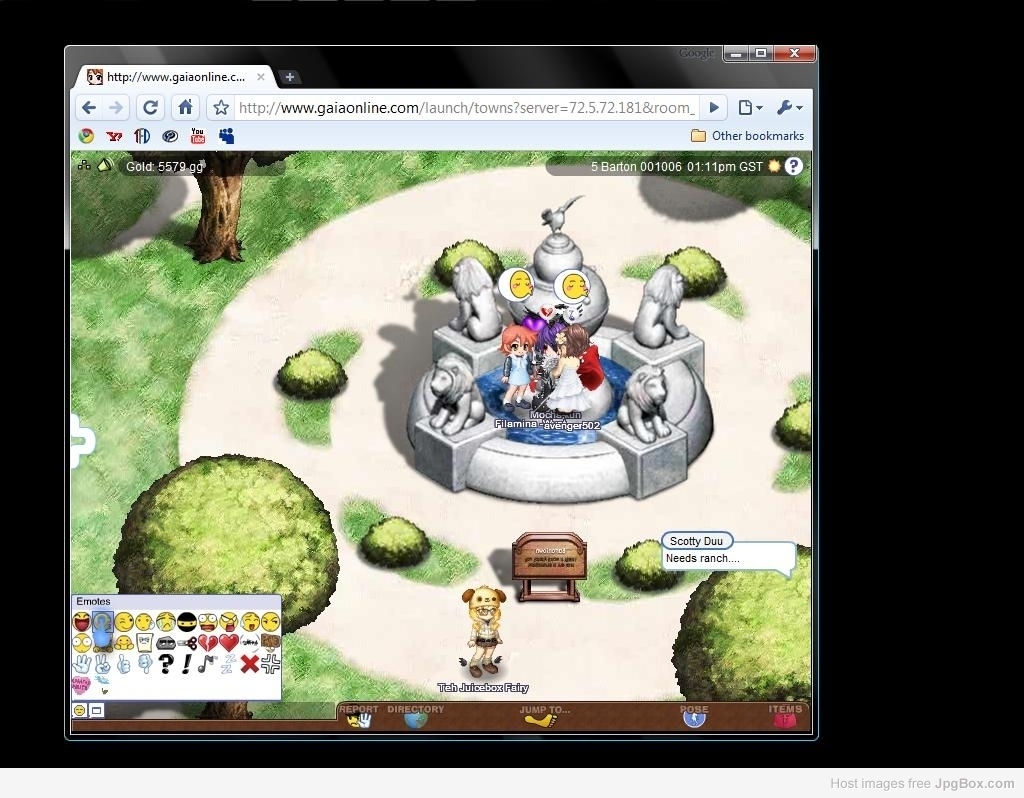Pick the crying face emote

tap(166, 622)
